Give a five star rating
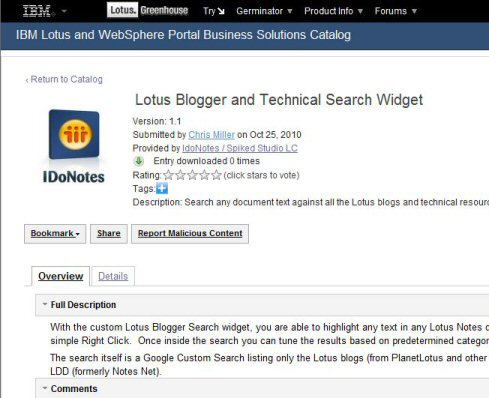This screenshot has height=398, width=489. [216, 175]
